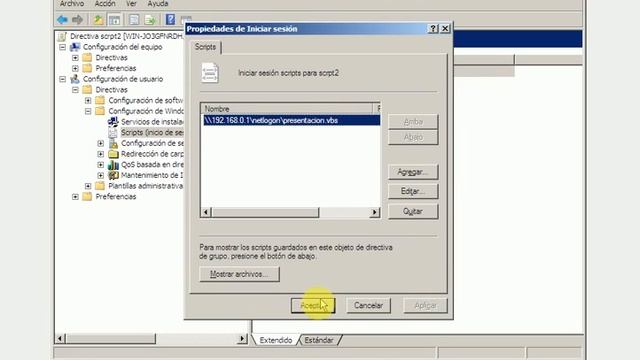Expand the QoS basada en directiva node
The height and width of the screenshot is (360, 640).
tap(100, 164)
